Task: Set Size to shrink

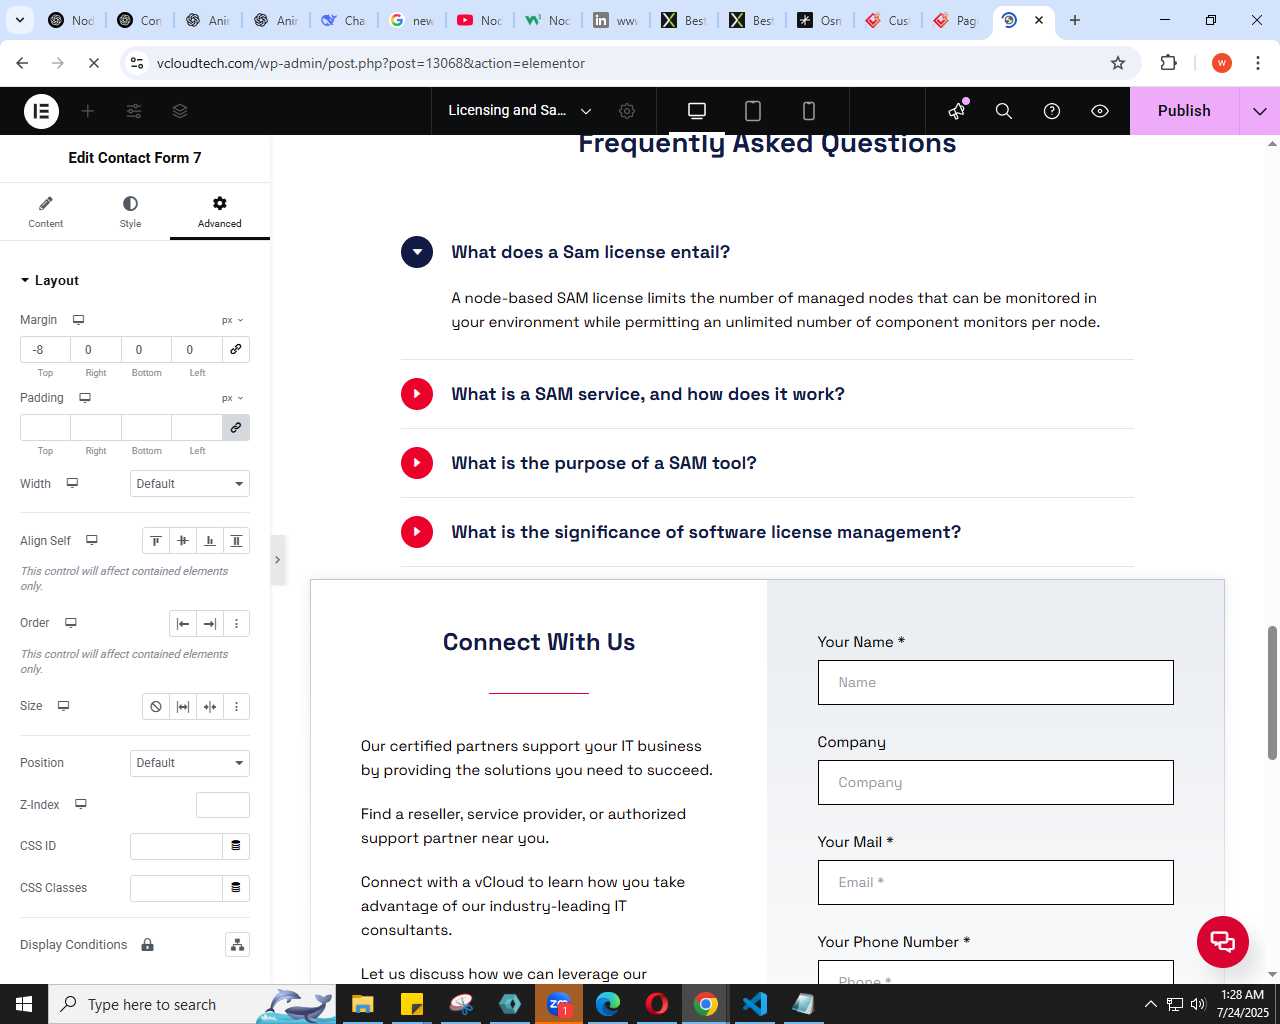Action: [210, 707]
